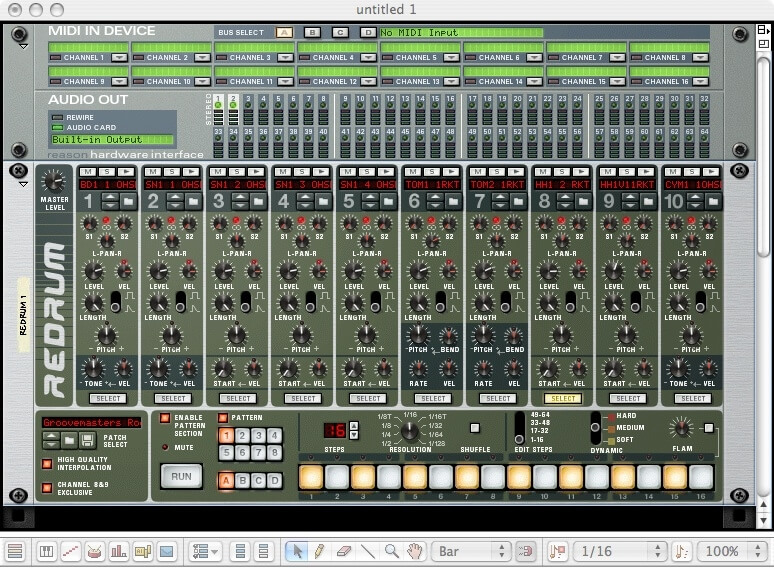Image resolution: width=774 pixels, height=568 pixels.
Task: Select Bus A in Bus Select
Action: (x=284, y=33)
